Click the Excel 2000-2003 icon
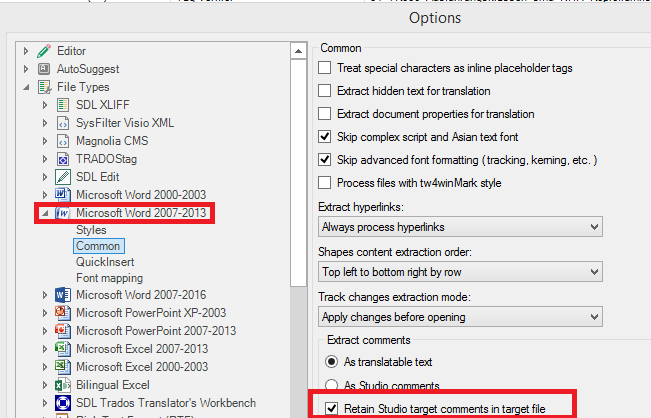Image resolution: width=651 pixels, height=418 pixels. pyautogui.click(x=63, y=367)
